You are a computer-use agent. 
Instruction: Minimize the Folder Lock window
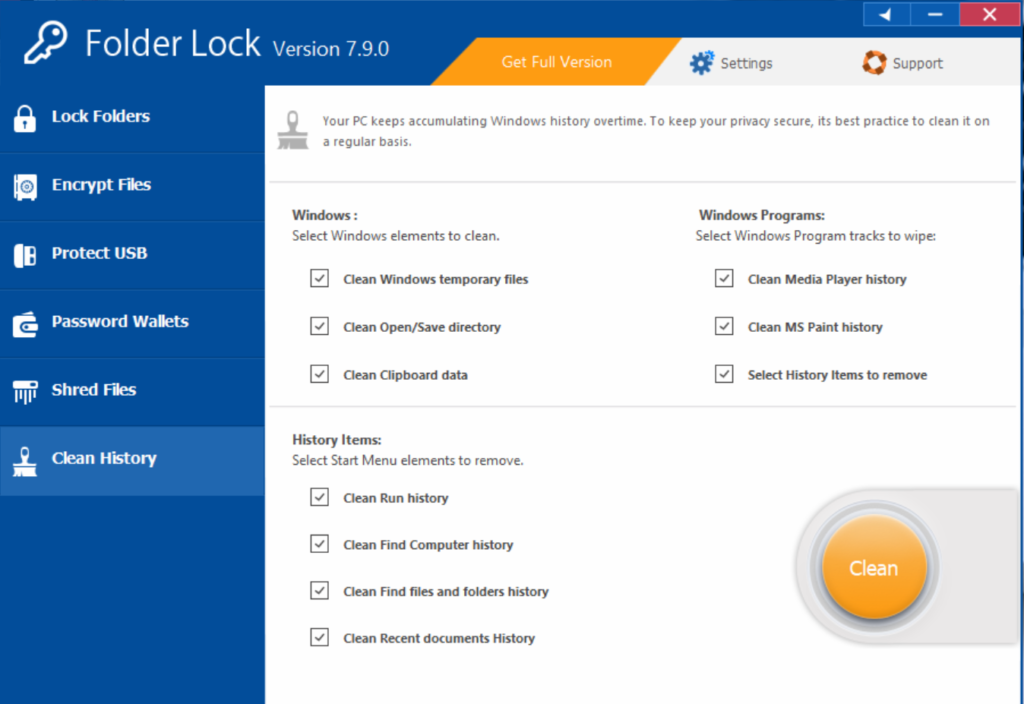pos(936,14)
